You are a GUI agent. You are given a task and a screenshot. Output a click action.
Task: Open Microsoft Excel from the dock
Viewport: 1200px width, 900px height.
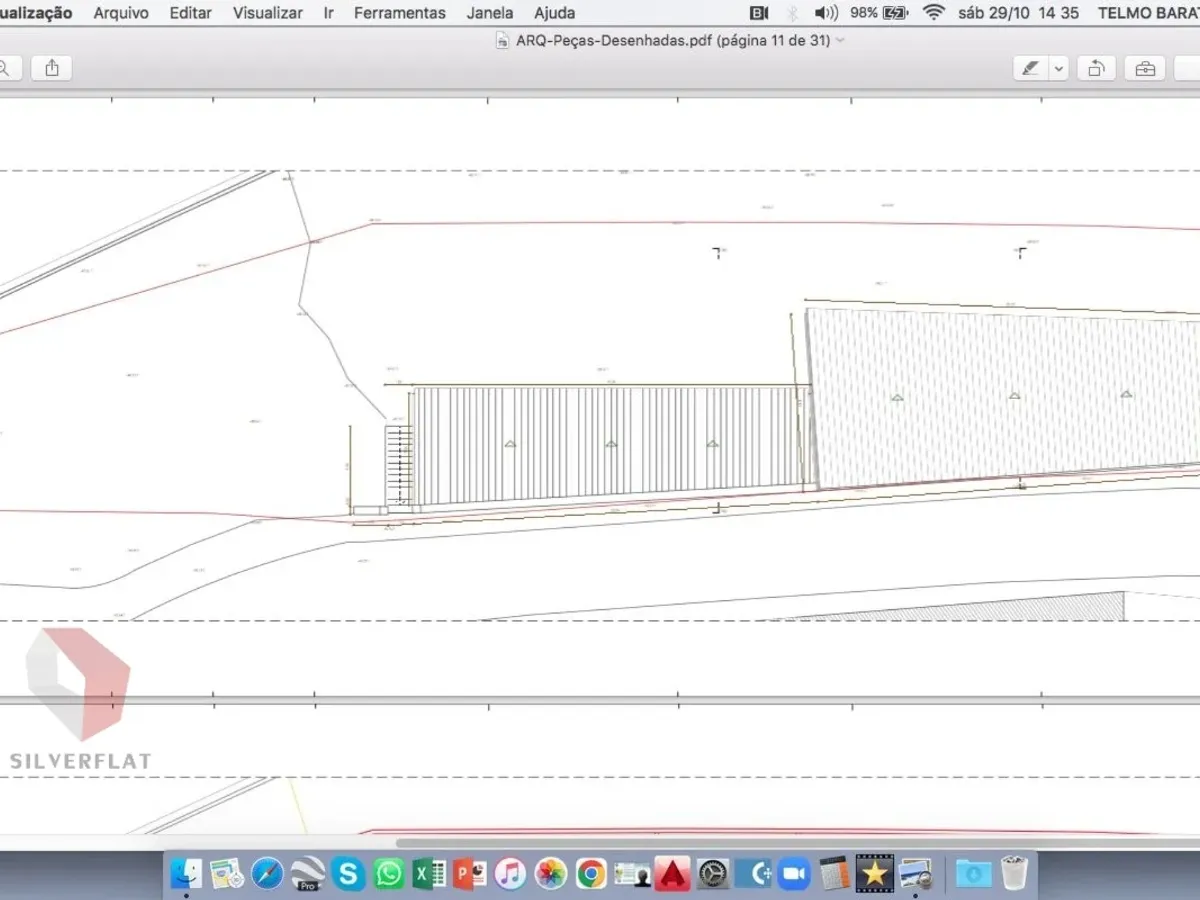(x=430, y=874)
